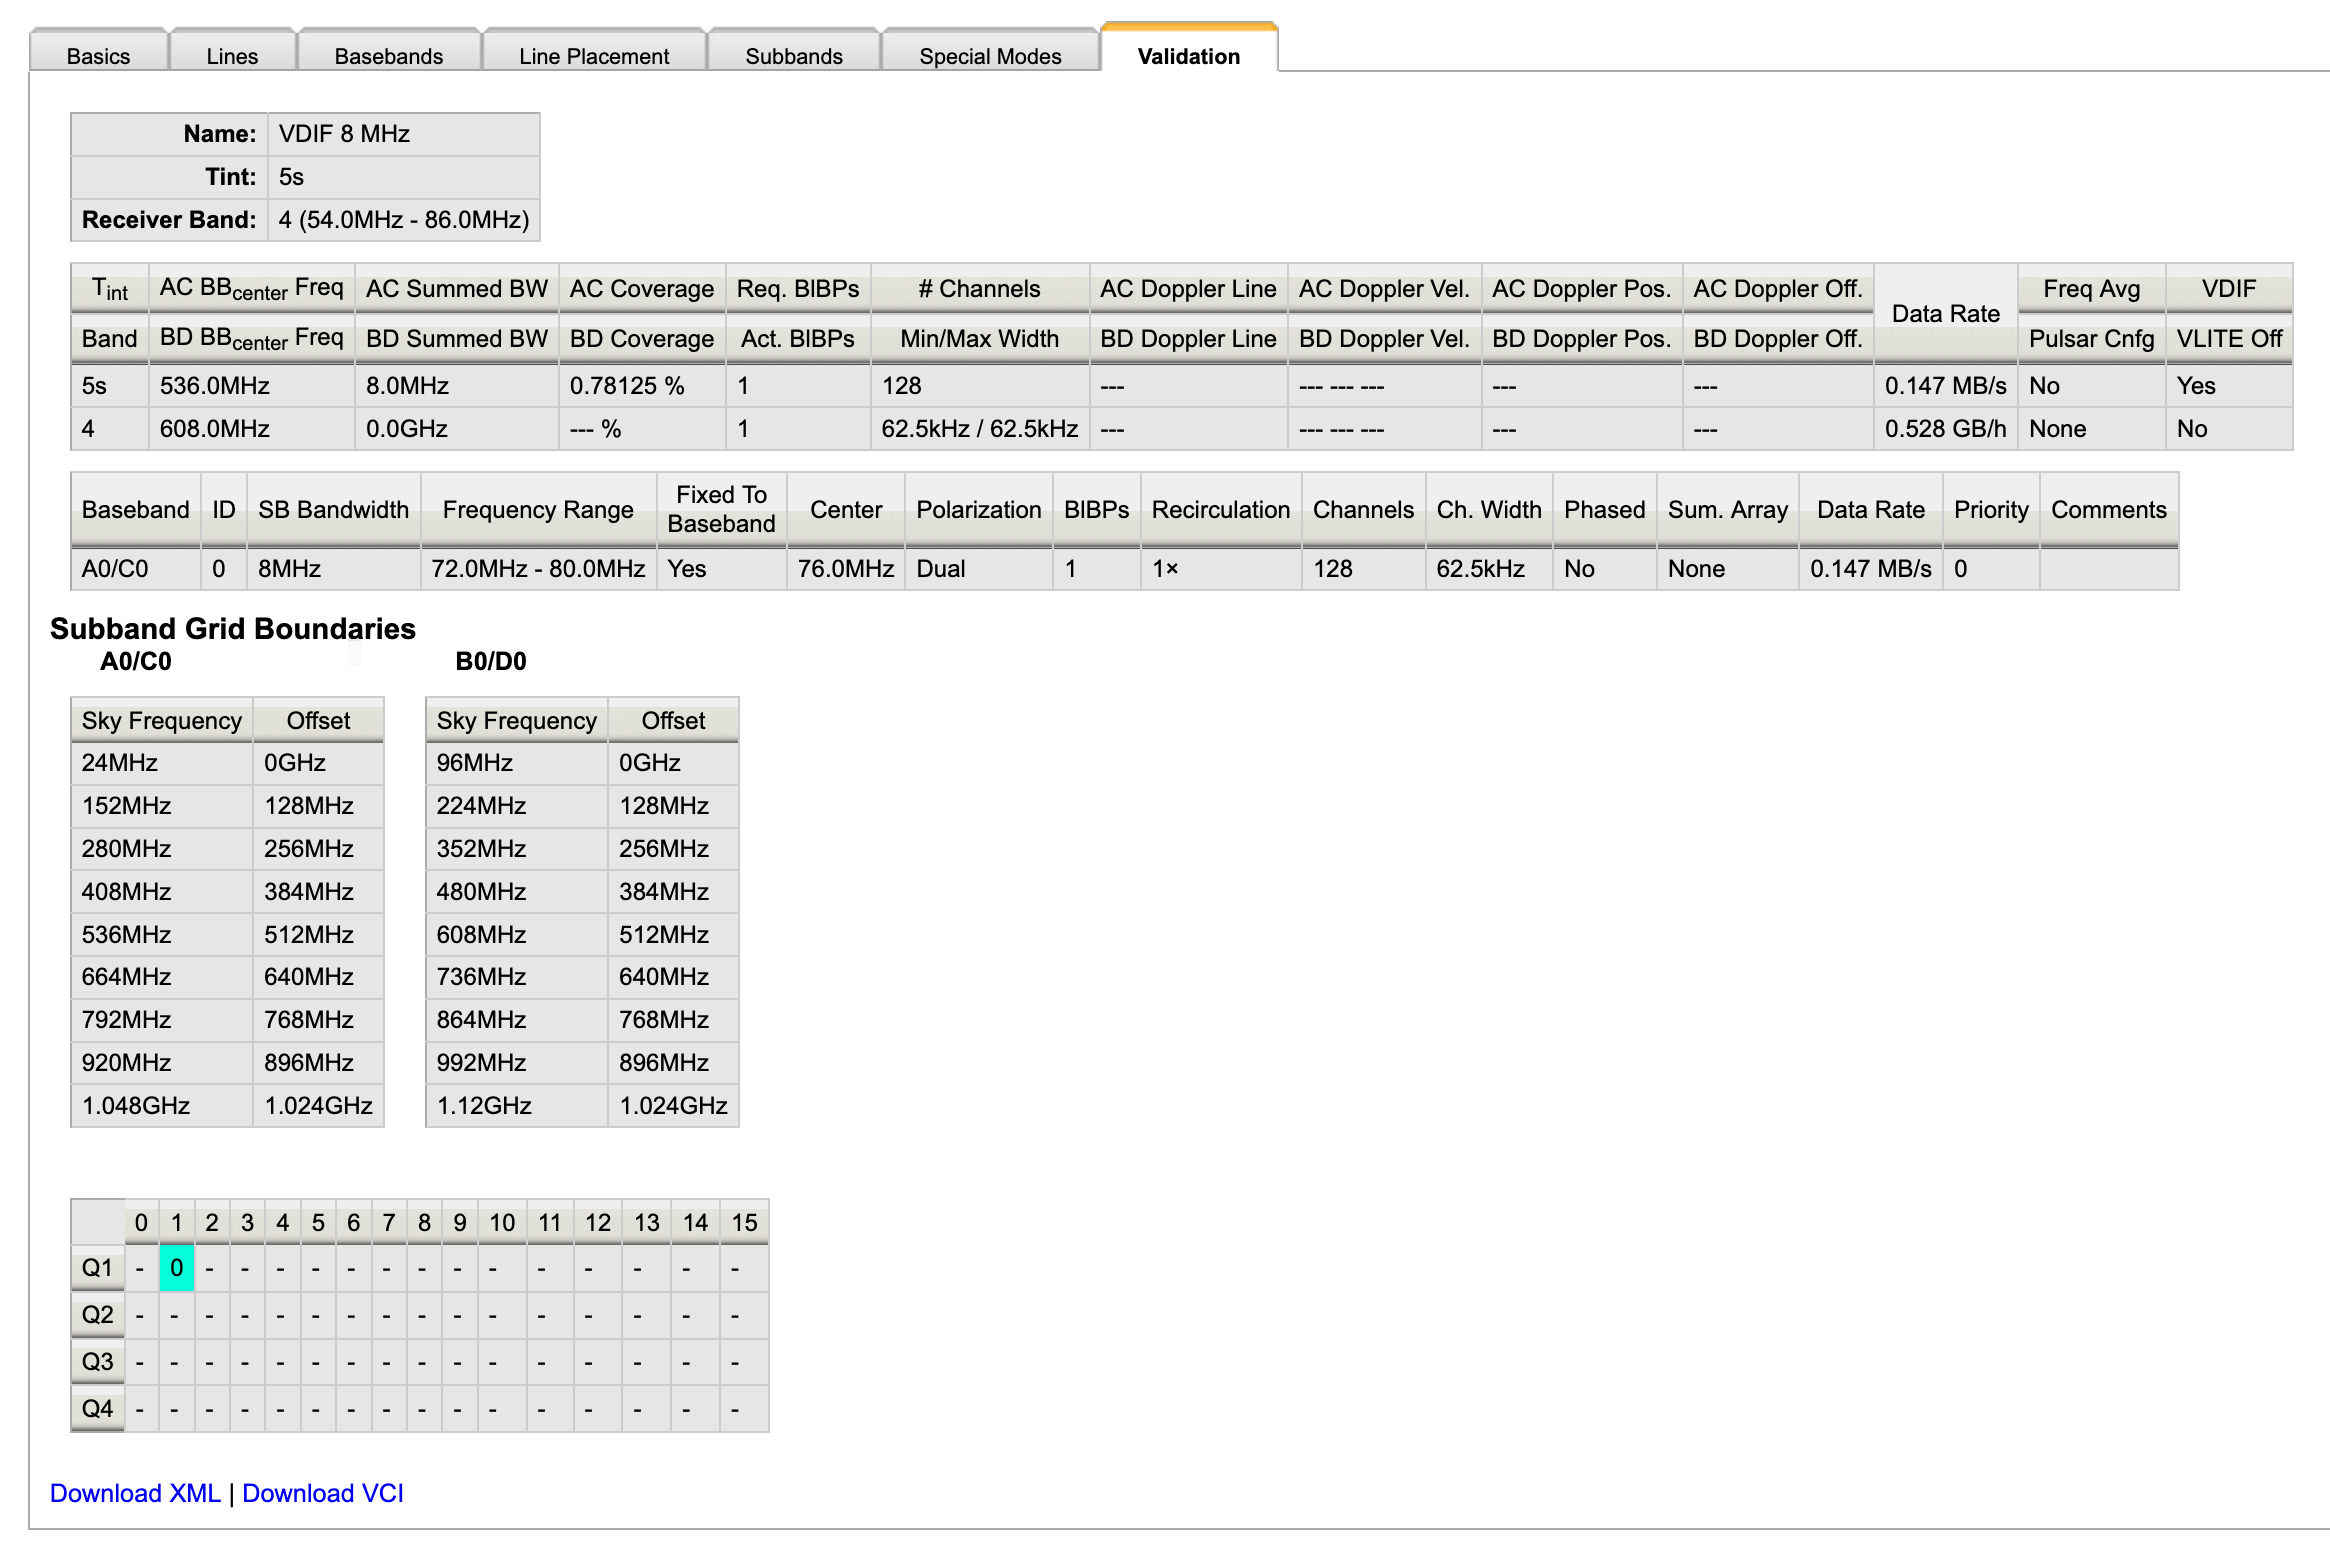Click the 536MHz sky frequency cell
This screenshot has width=2330, height=1545.
click(x=125, y=933)
